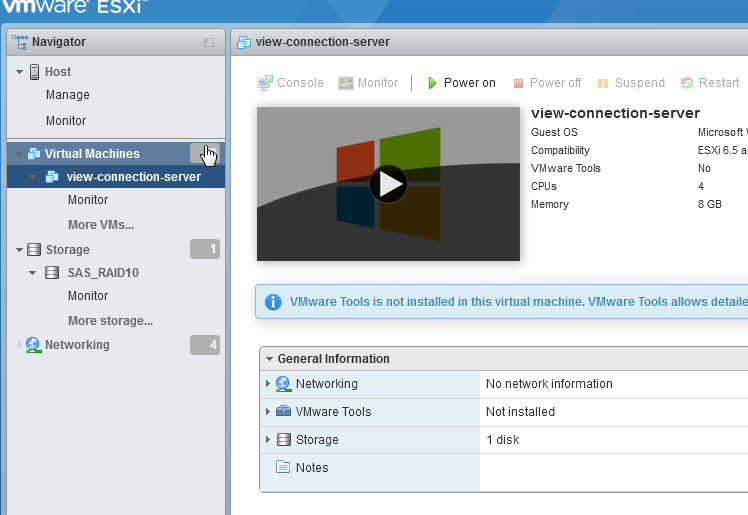The image size is (748, 515).
Task: Open Manage under Host
Action: tap(68, 95)
